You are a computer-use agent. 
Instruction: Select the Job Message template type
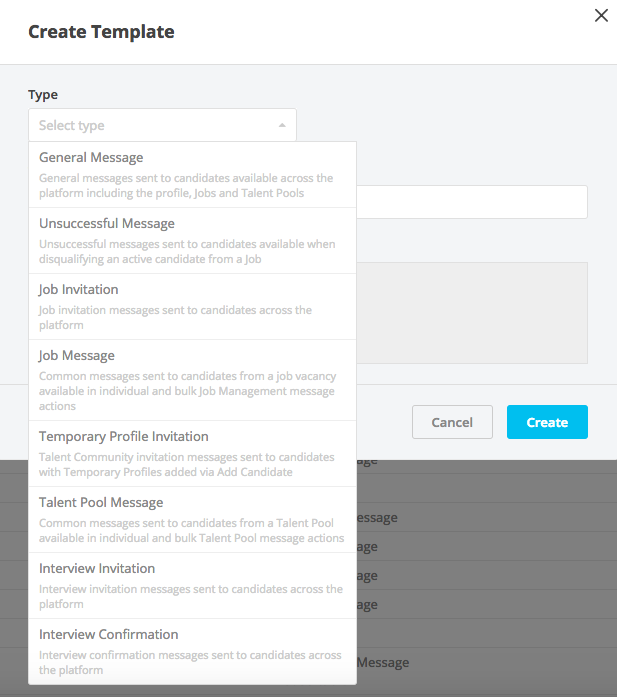(x=77, y=356)
